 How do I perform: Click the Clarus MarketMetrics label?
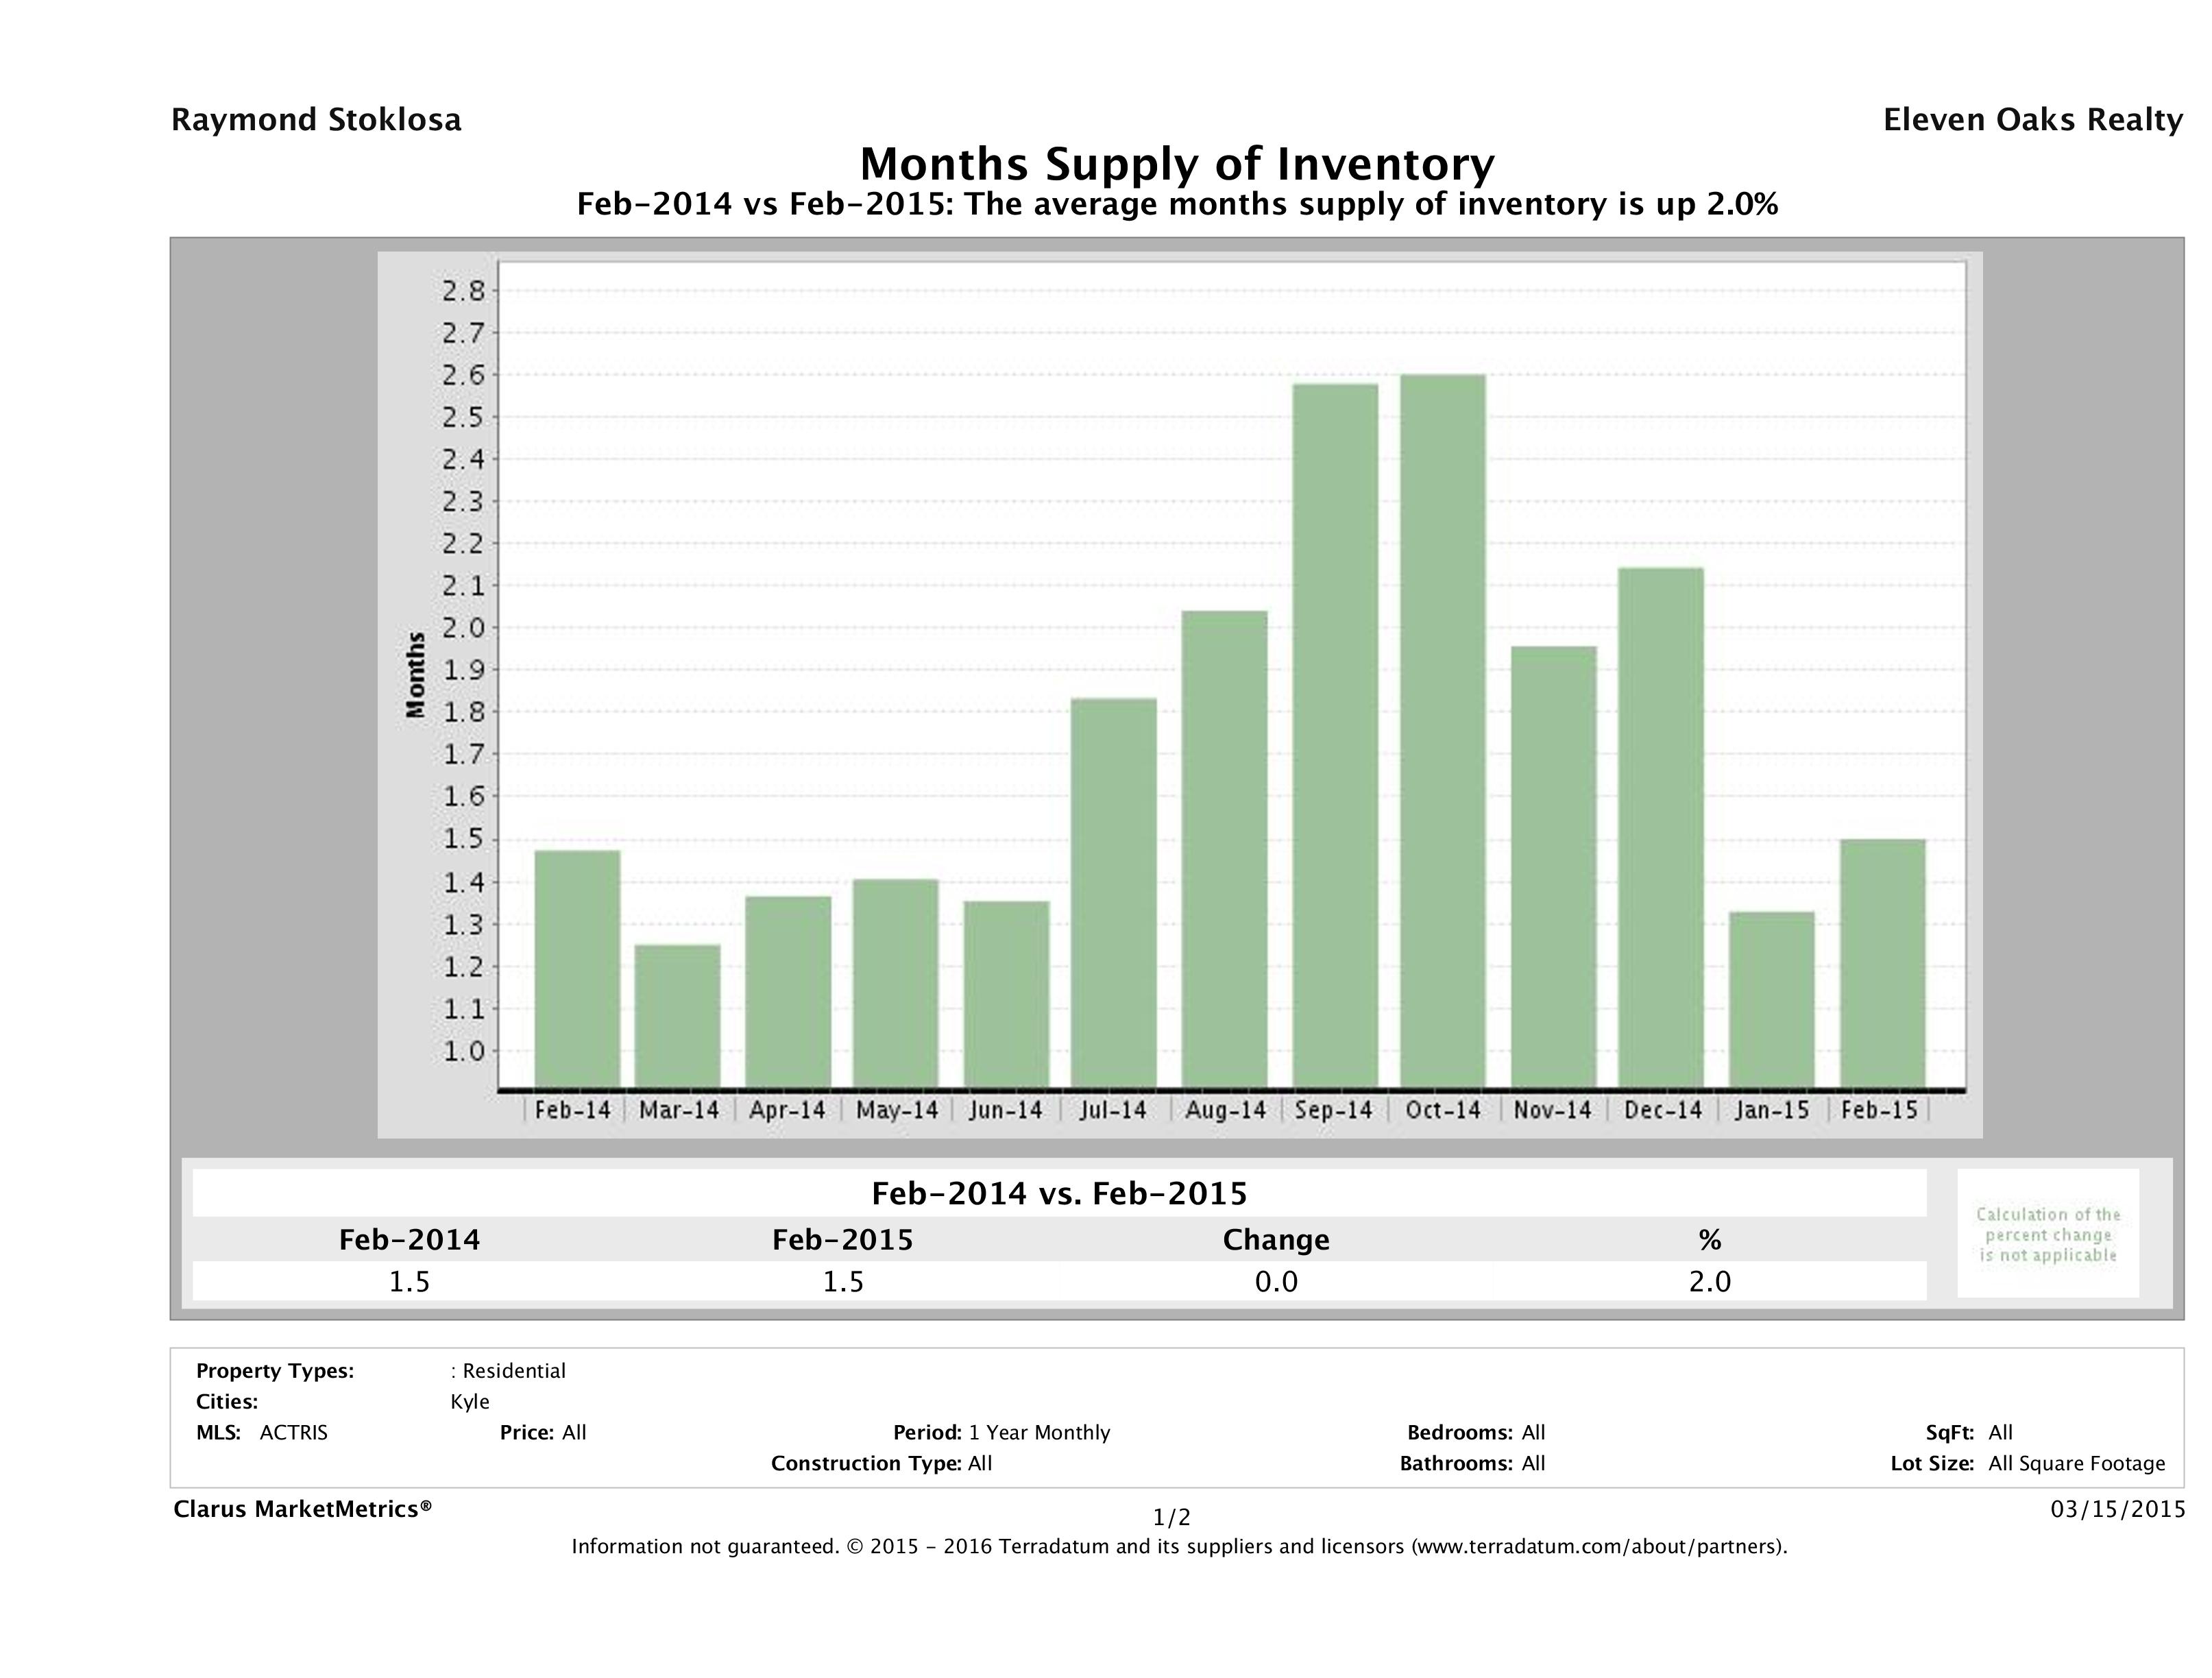(302, 1509)
